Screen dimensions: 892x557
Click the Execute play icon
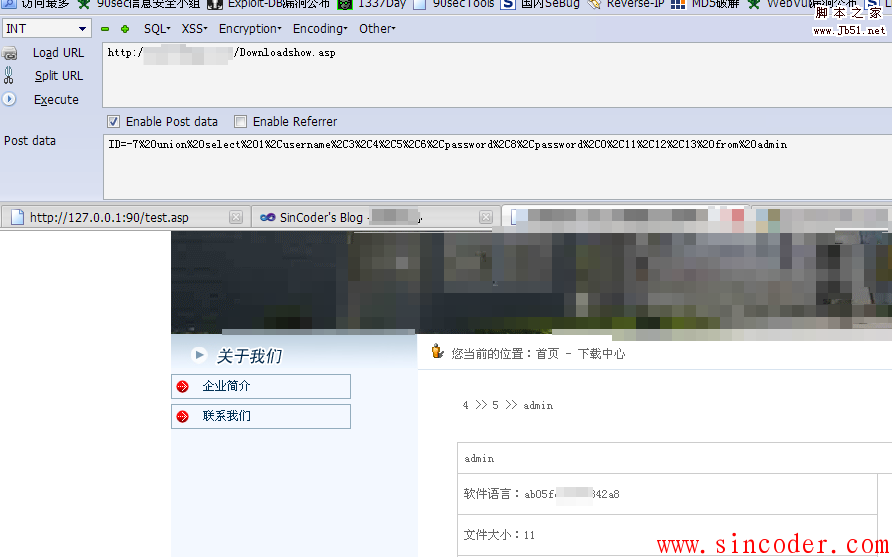[9, 99]
